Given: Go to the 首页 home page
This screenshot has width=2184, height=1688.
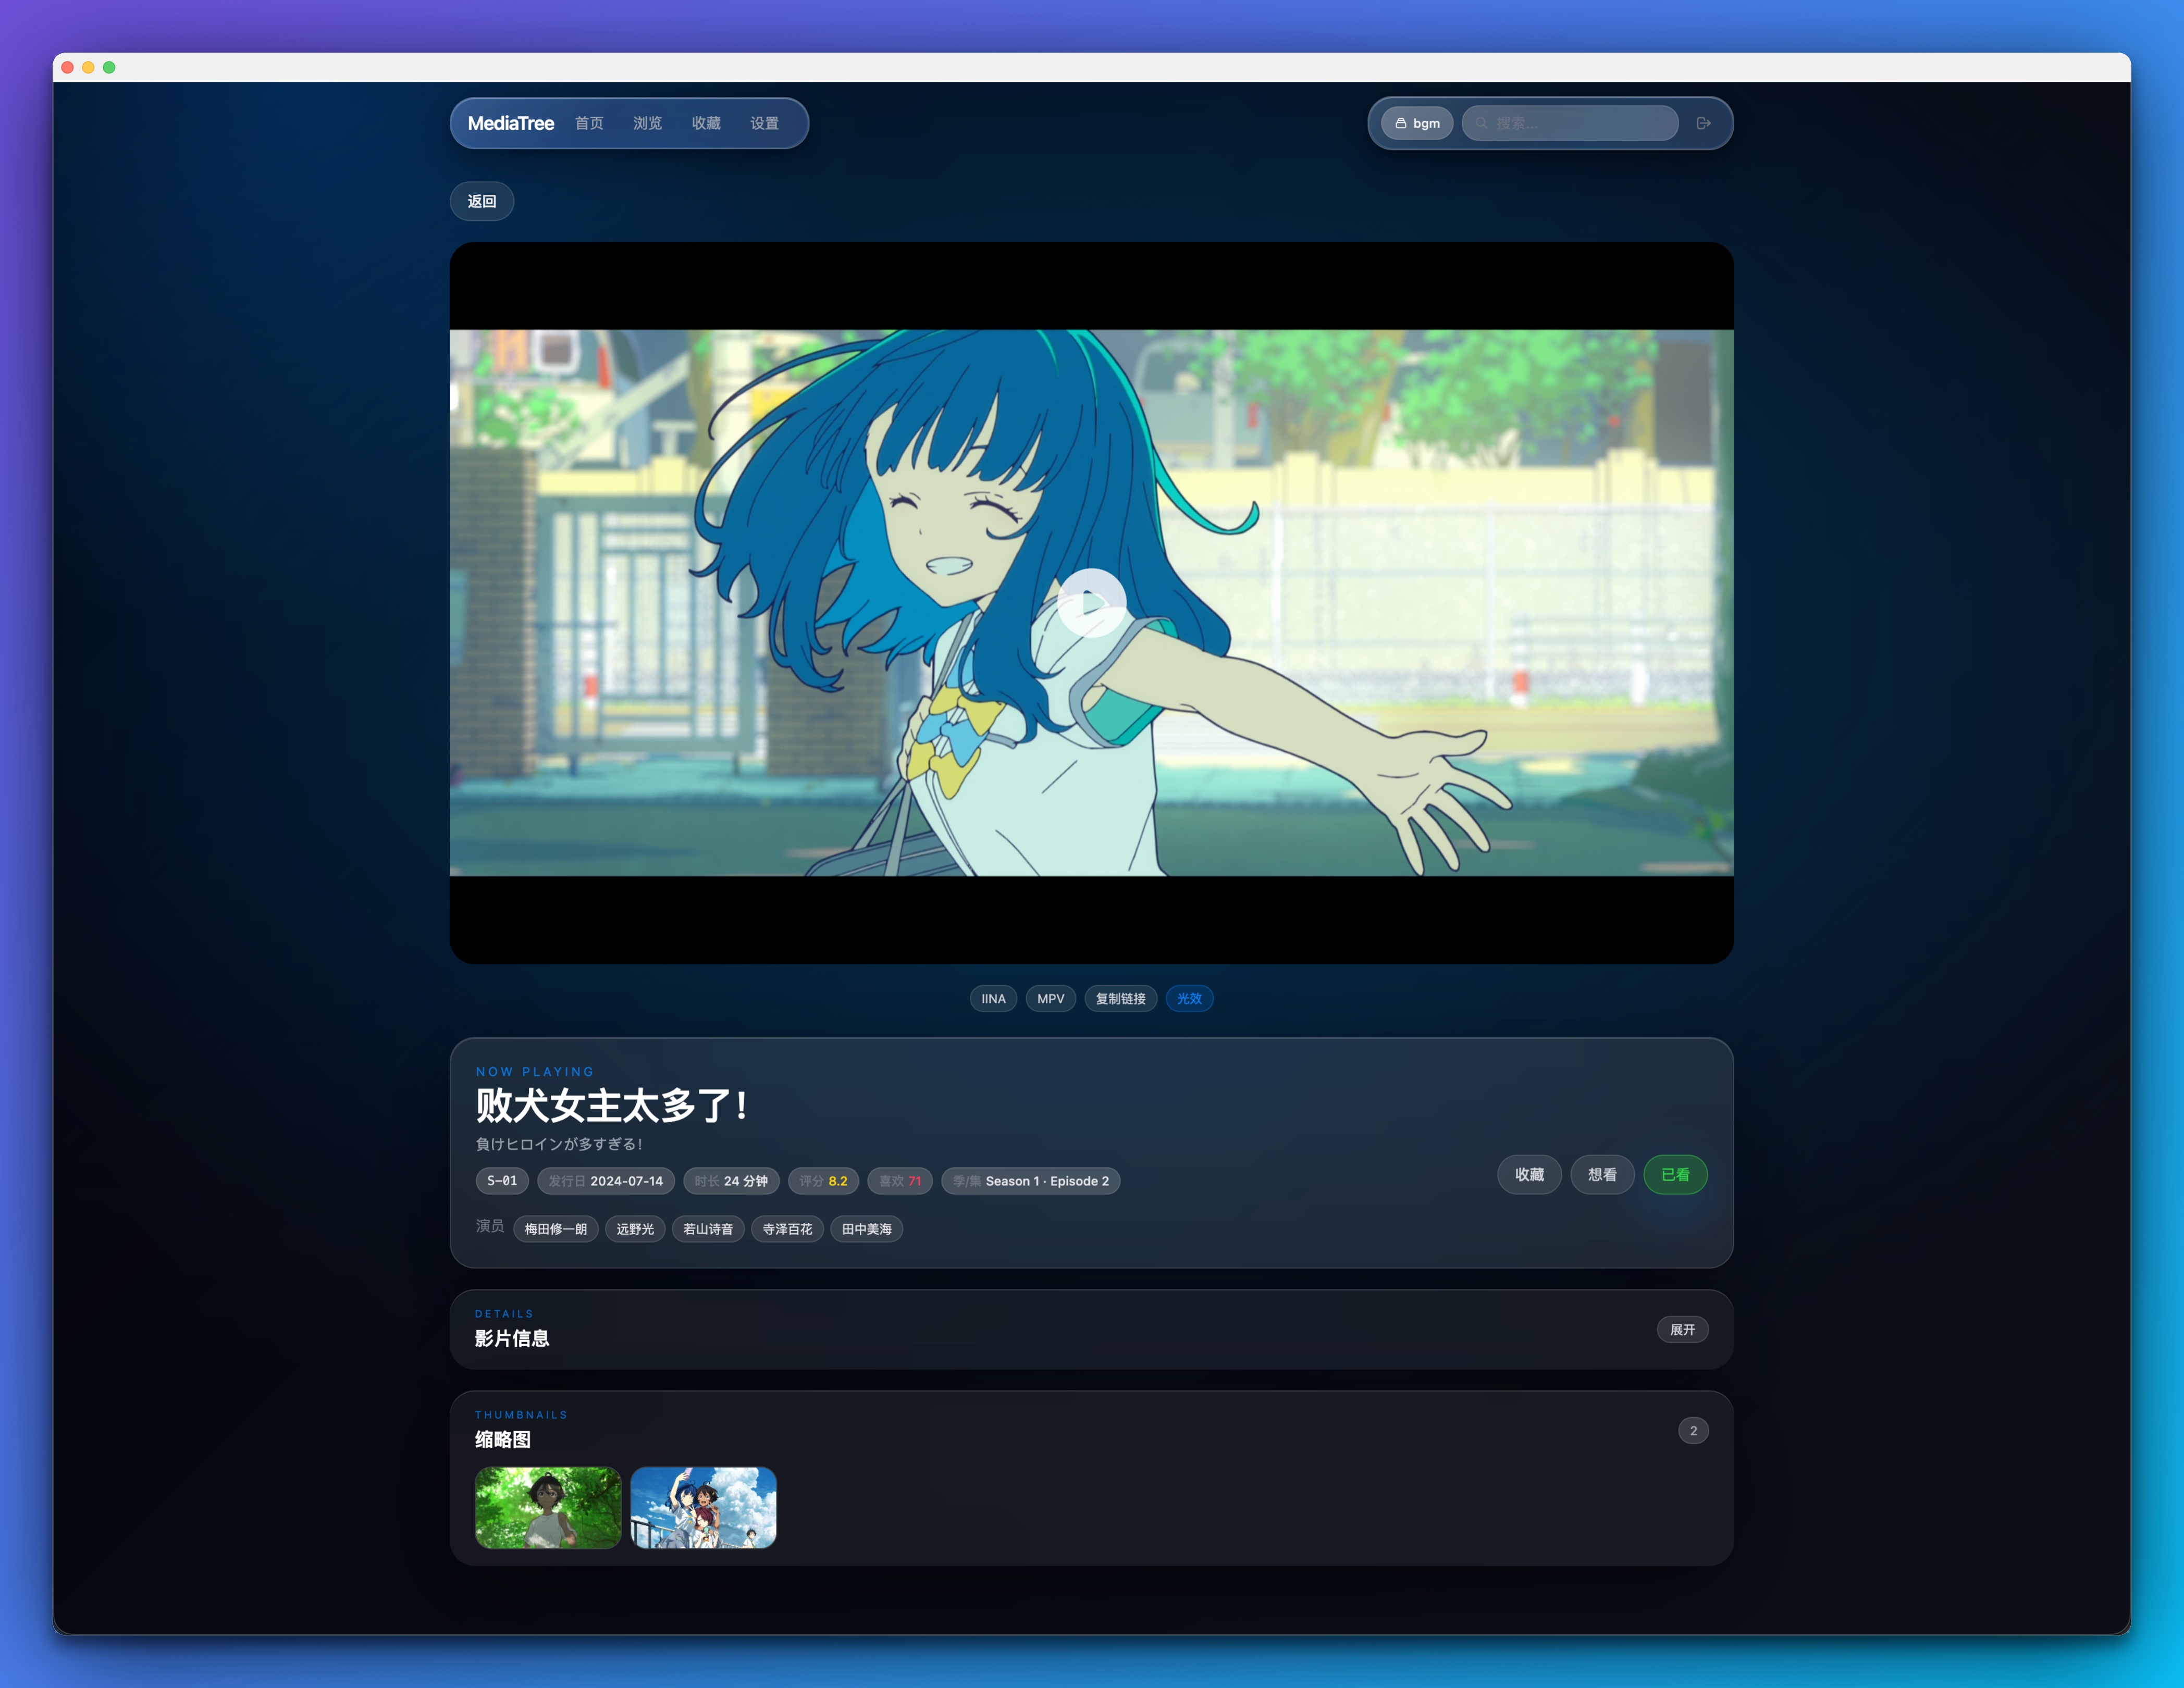Looking at the screenshot, I should point(589,123).
